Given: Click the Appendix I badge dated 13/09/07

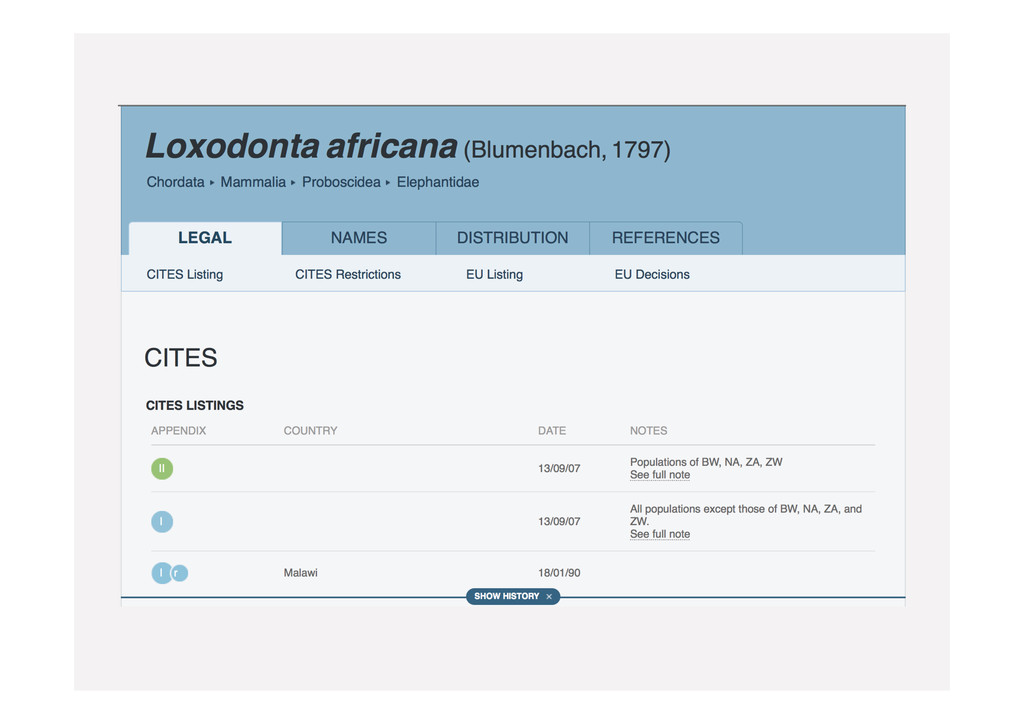Looking at the screenshot, I should (162, 521).
